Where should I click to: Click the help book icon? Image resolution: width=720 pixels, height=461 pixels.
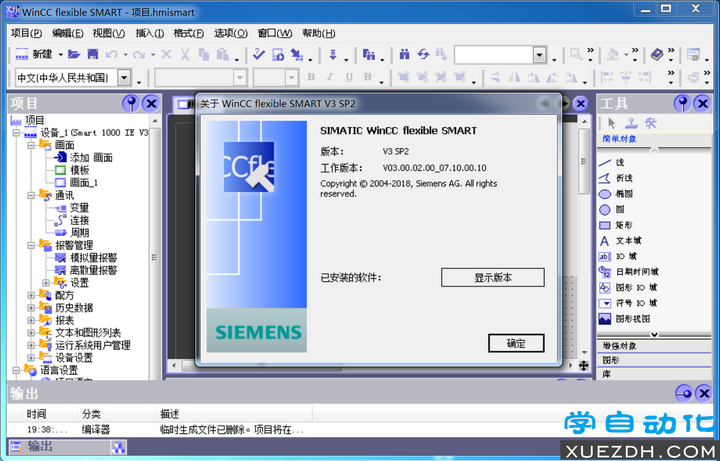tap(657, 54)
